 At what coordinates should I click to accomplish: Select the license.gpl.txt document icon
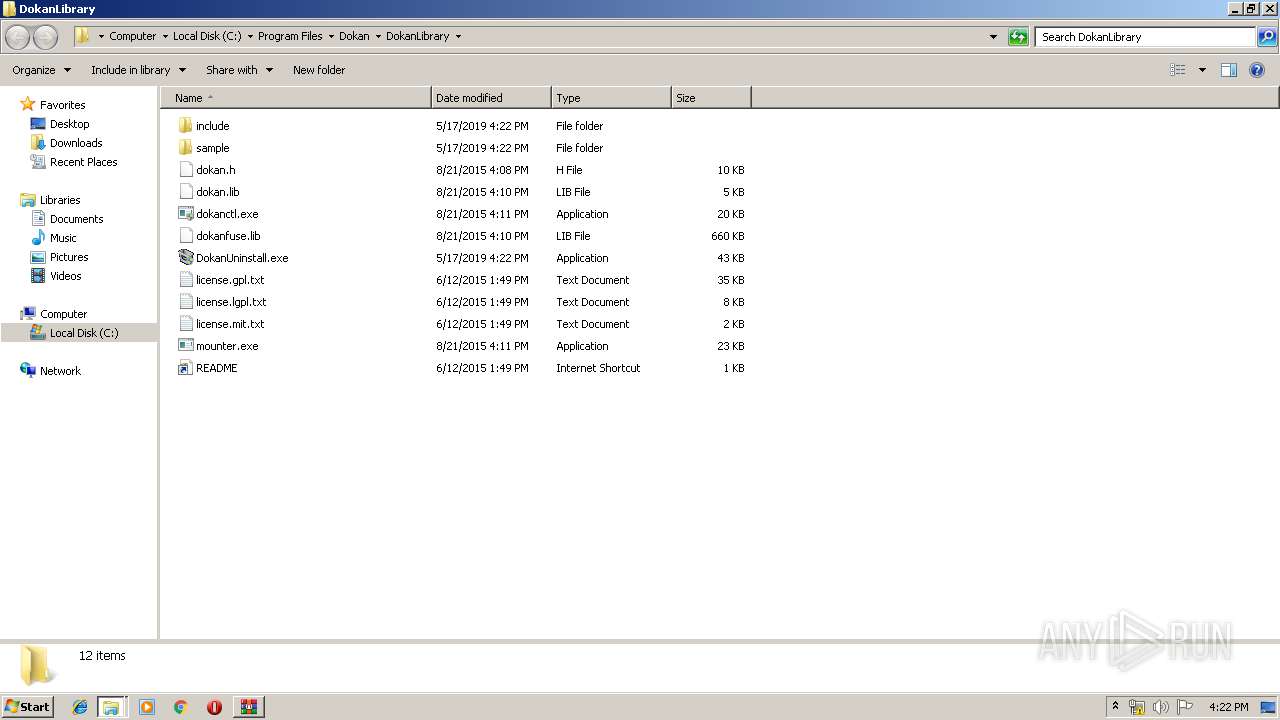pyautogui.click(x=185, y=280)
